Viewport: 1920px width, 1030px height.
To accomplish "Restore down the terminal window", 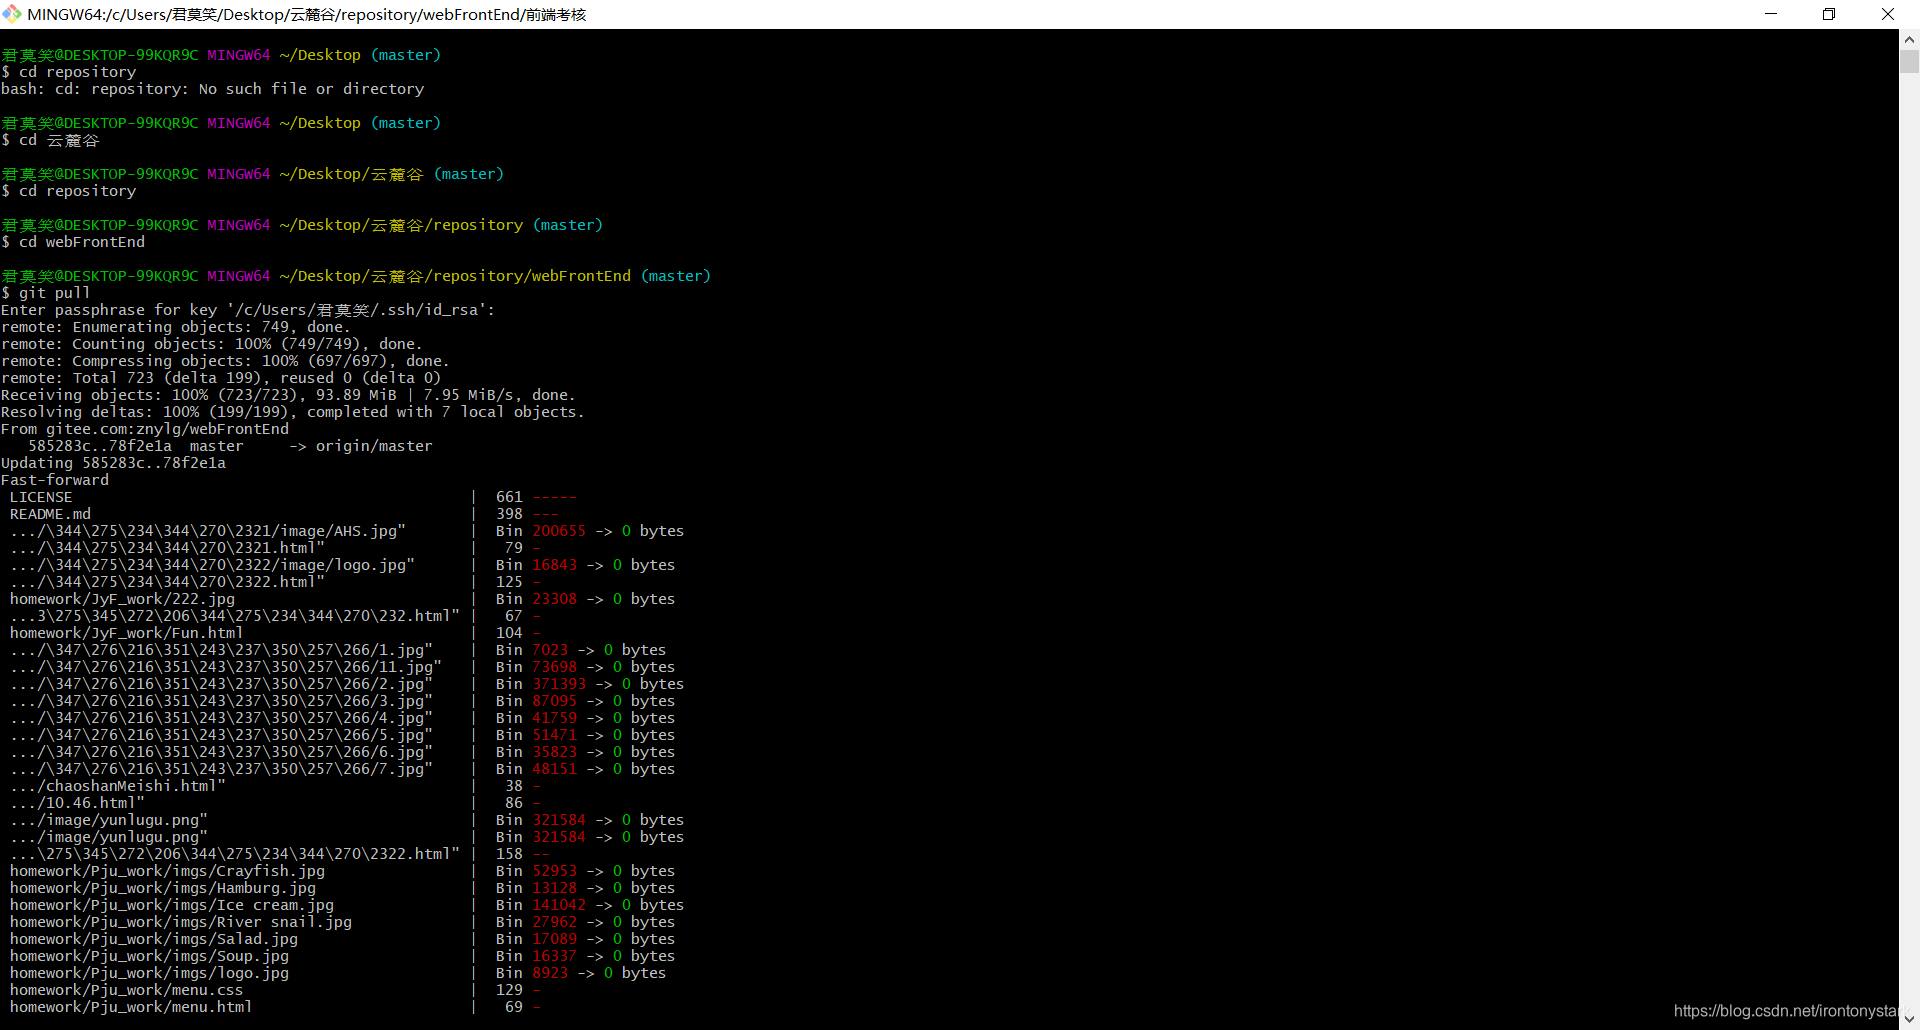I will tap(1829, 14).
